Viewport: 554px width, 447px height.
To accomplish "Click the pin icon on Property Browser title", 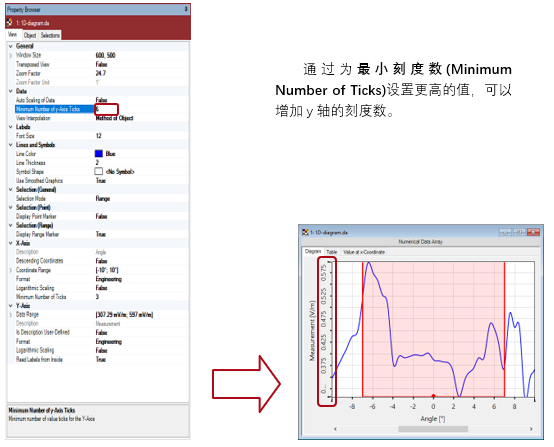I will (x=186, y=9).
